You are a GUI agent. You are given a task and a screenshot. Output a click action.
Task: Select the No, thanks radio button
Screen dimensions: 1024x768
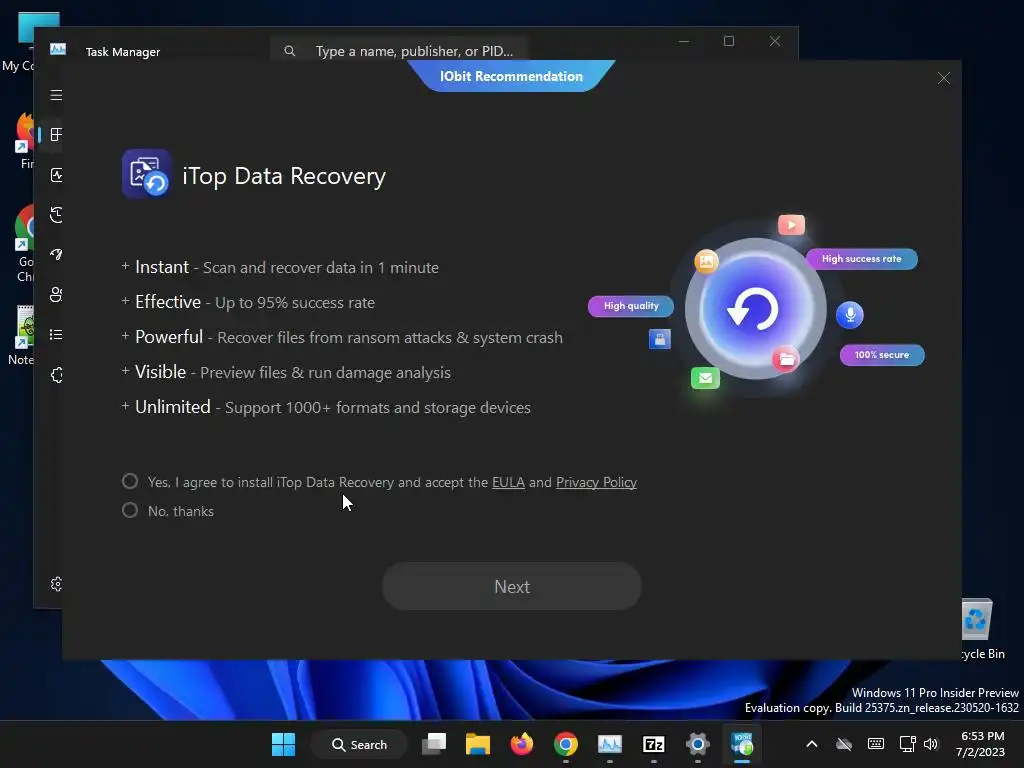[130, 510]
